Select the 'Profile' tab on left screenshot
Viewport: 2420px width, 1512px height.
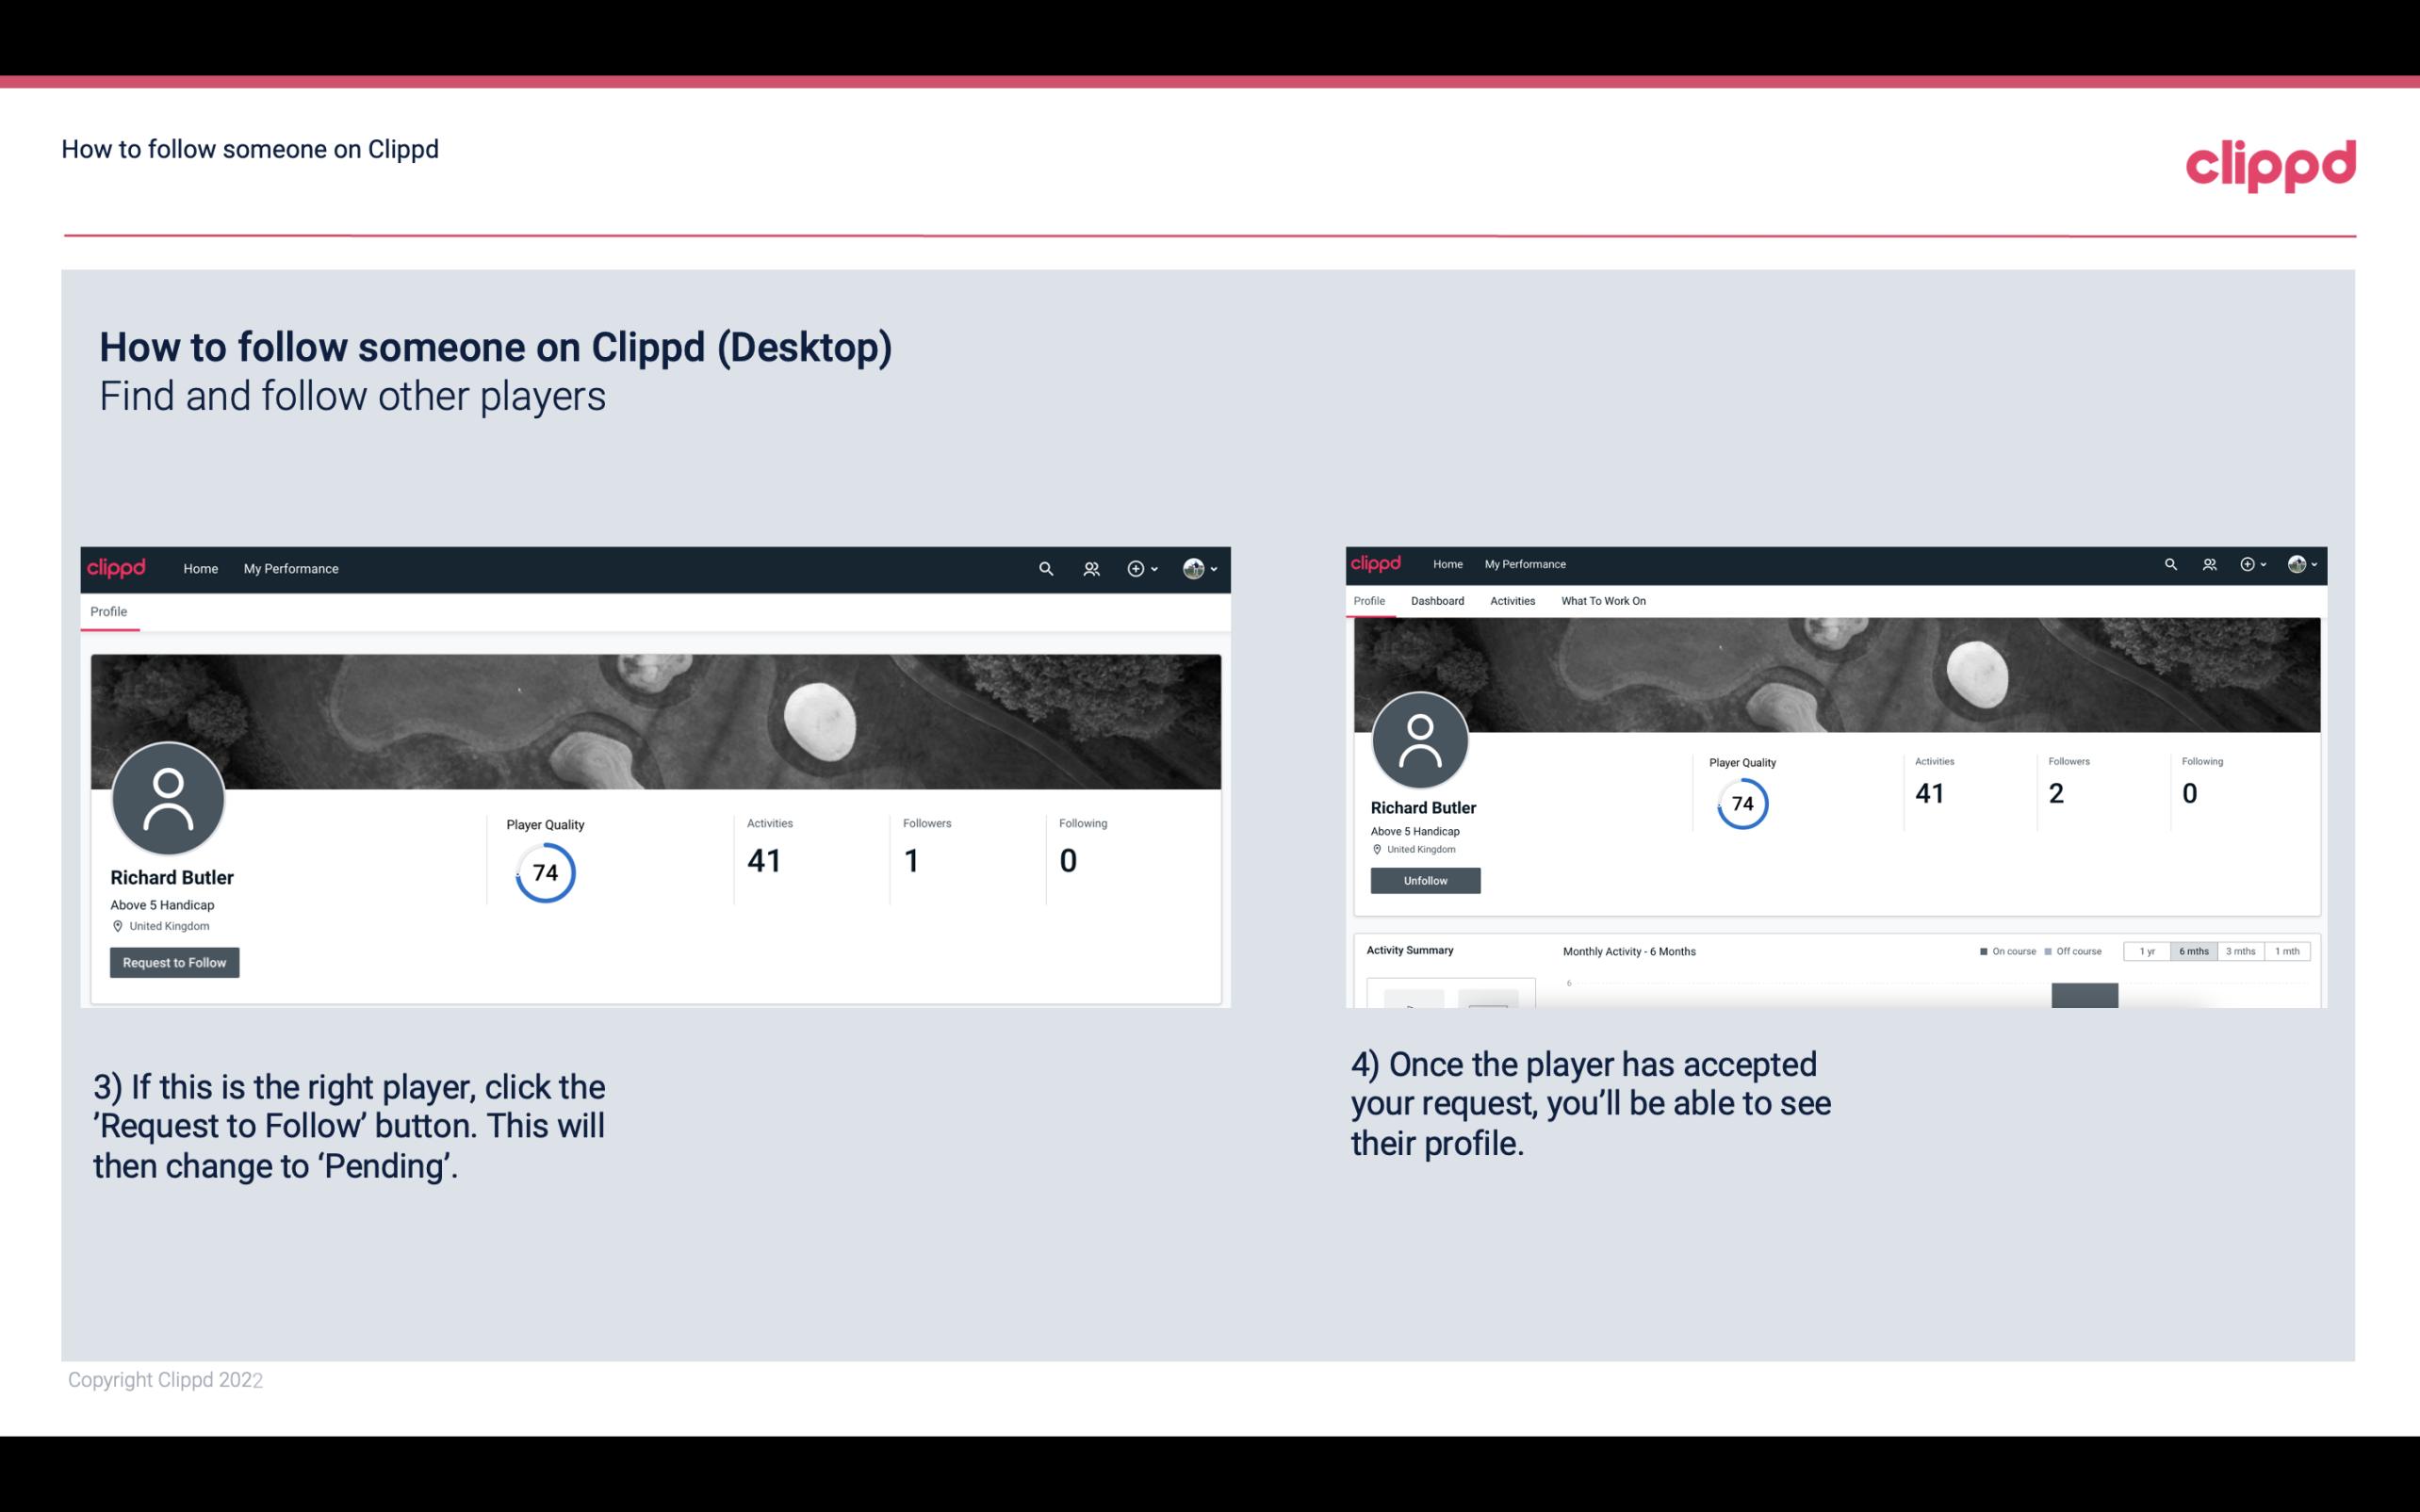(108, 611)
